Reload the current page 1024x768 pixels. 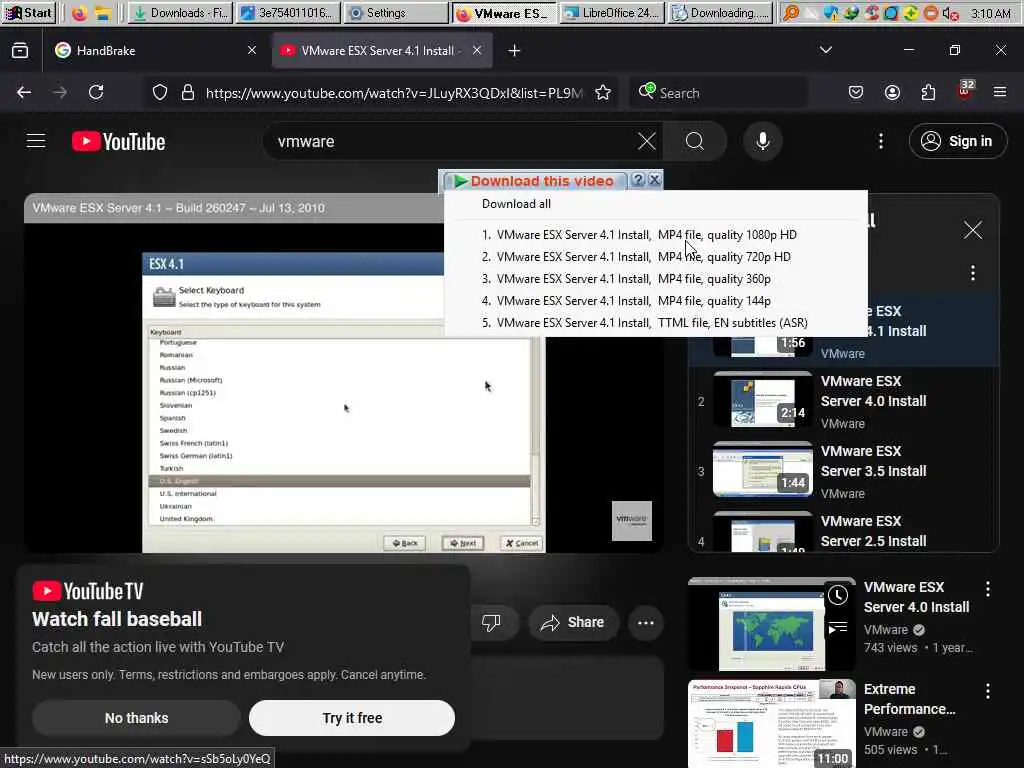coord(97,93)
